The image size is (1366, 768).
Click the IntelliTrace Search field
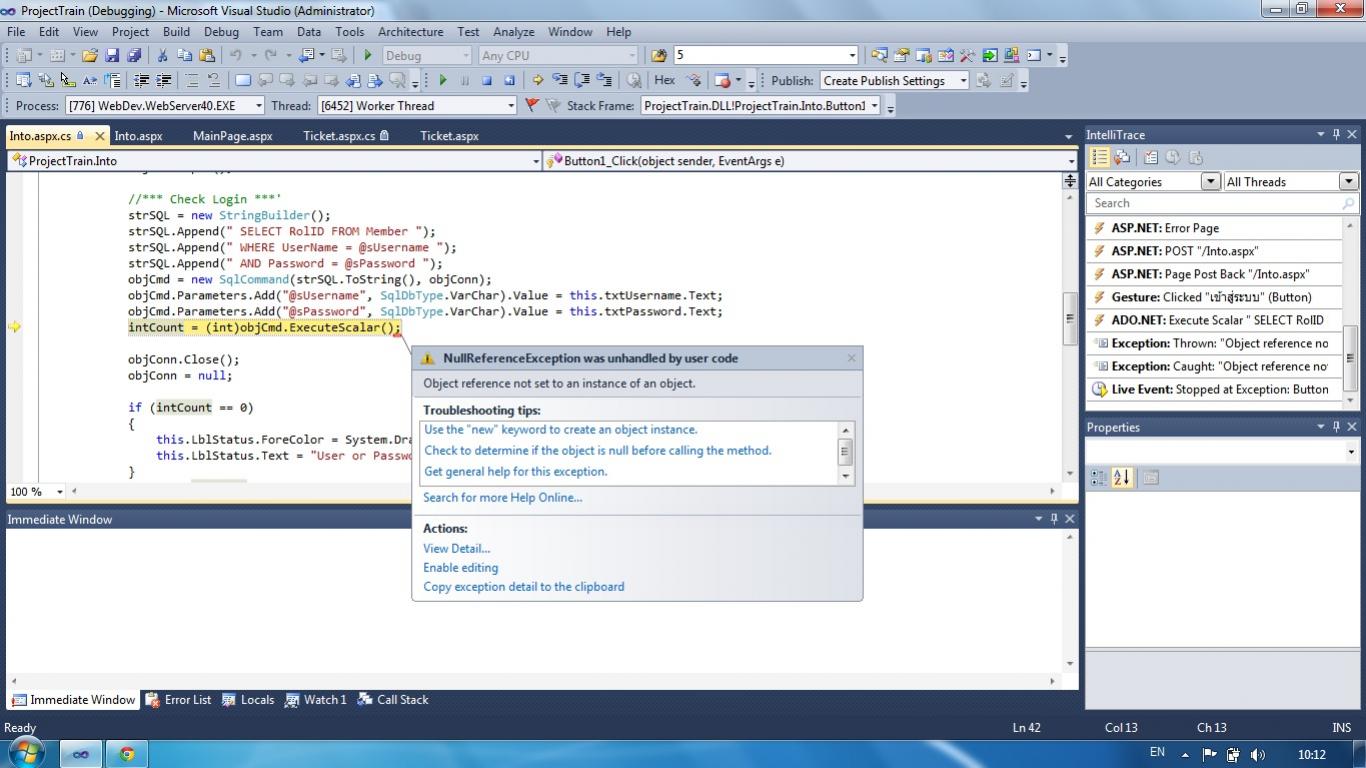point(1221,203)
